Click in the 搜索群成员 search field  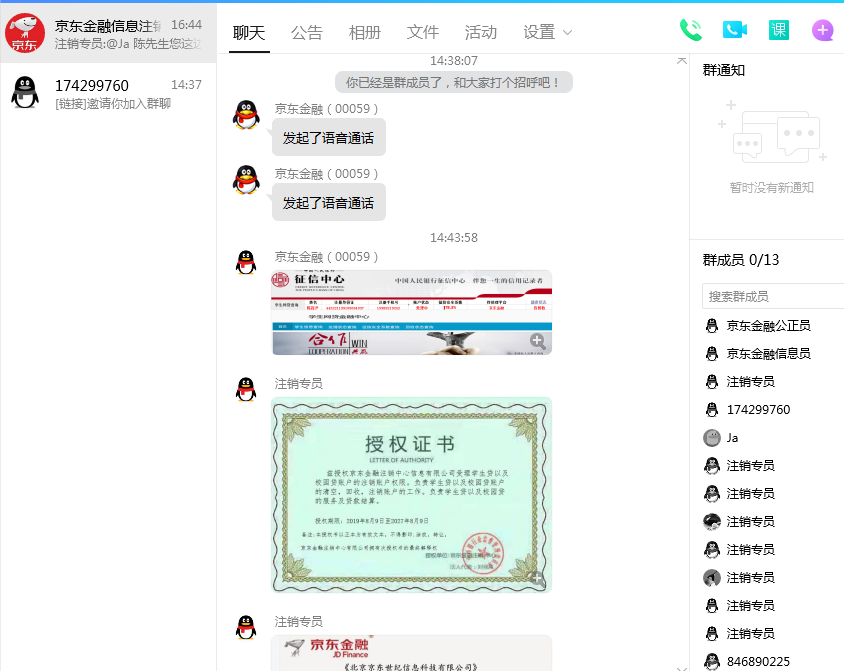coord(773,296)
